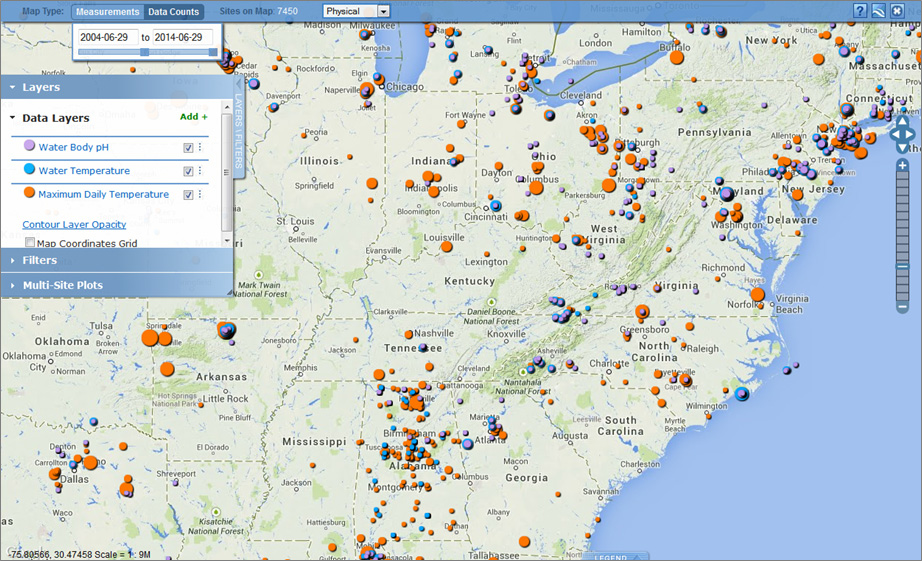Click the Kisatchie National Forest icon

216,512
